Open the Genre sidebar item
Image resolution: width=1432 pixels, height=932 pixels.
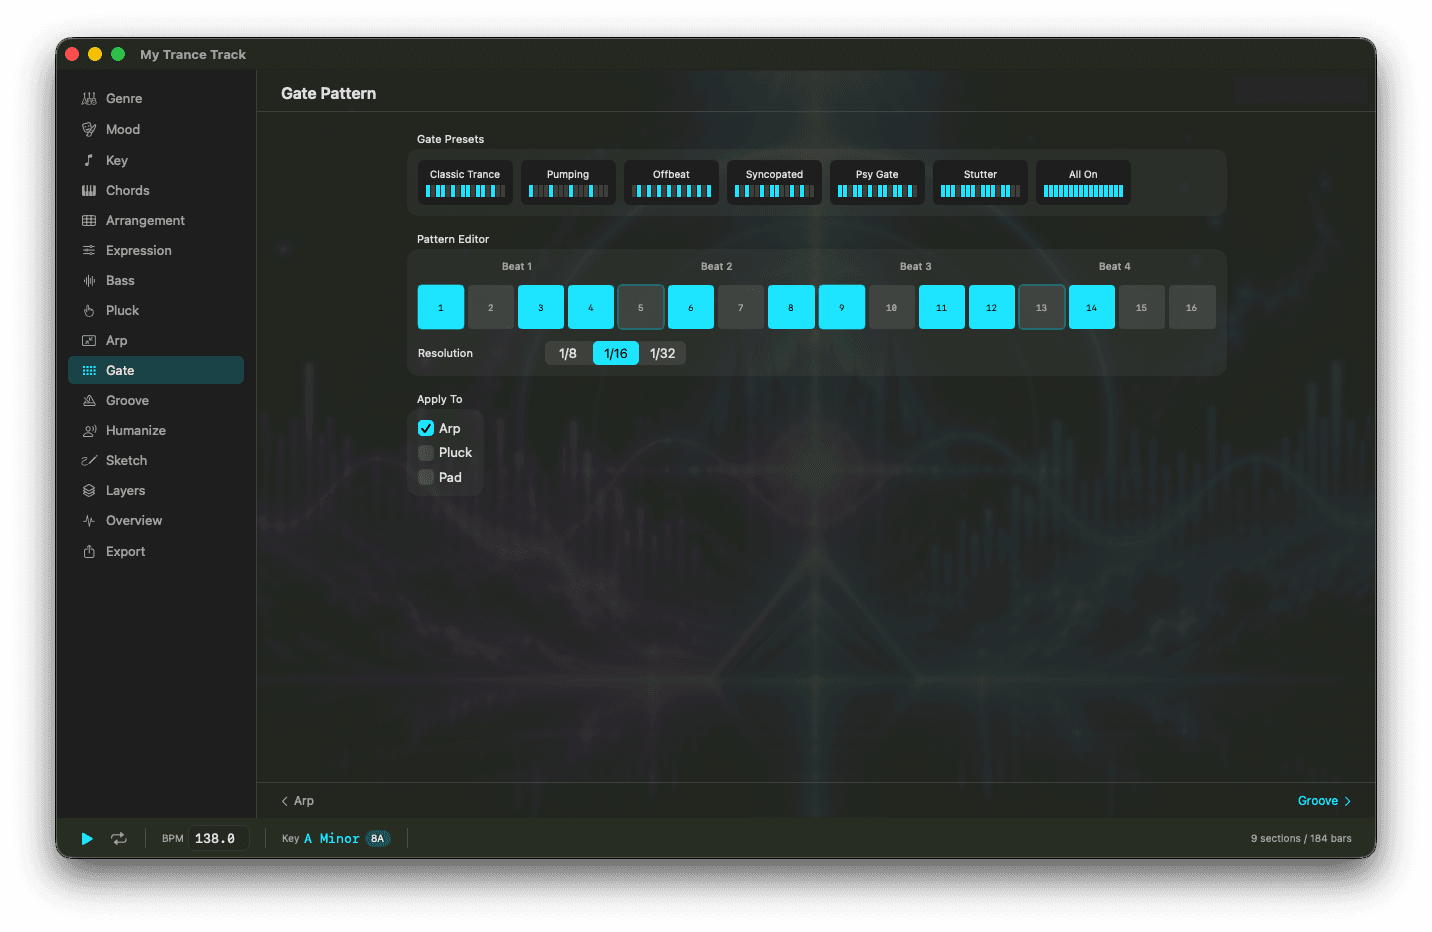156,99
